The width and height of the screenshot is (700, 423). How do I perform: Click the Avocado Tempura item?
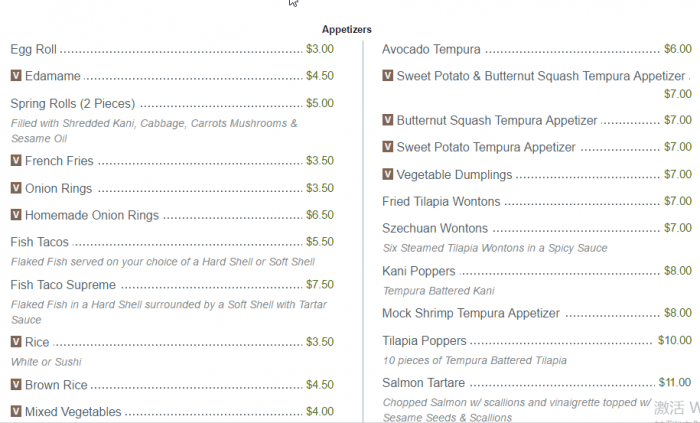pyautogui.click(x=431, y=49)
